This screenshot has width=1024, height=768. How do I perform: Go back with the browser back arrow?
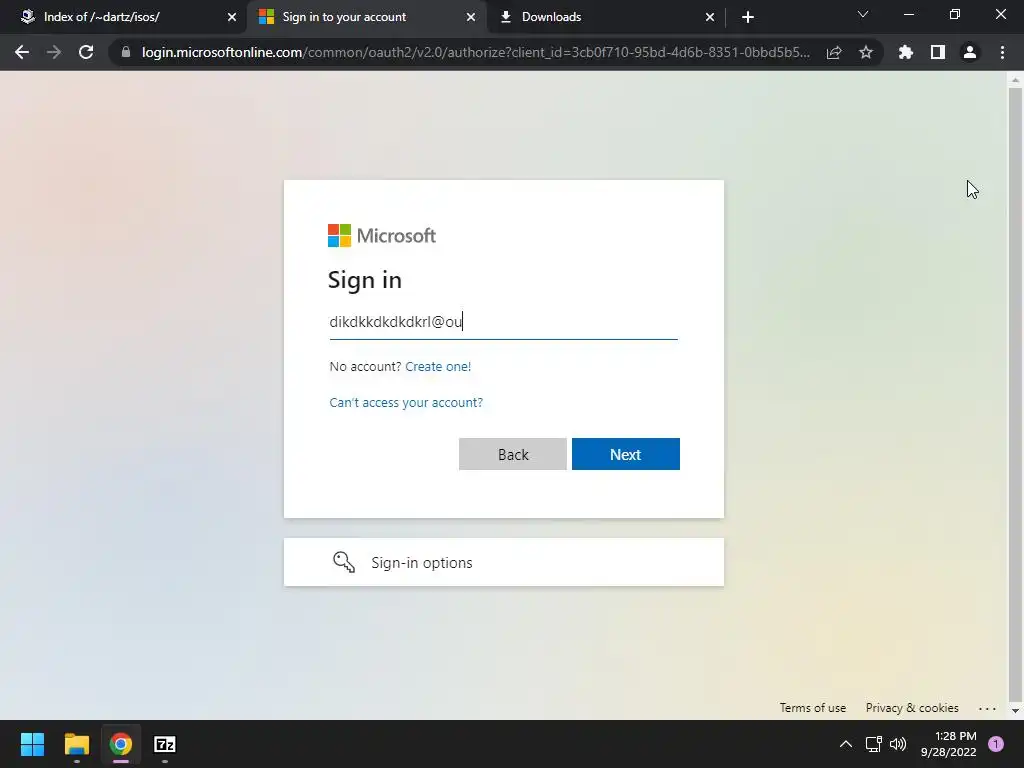tap(22, 52)
